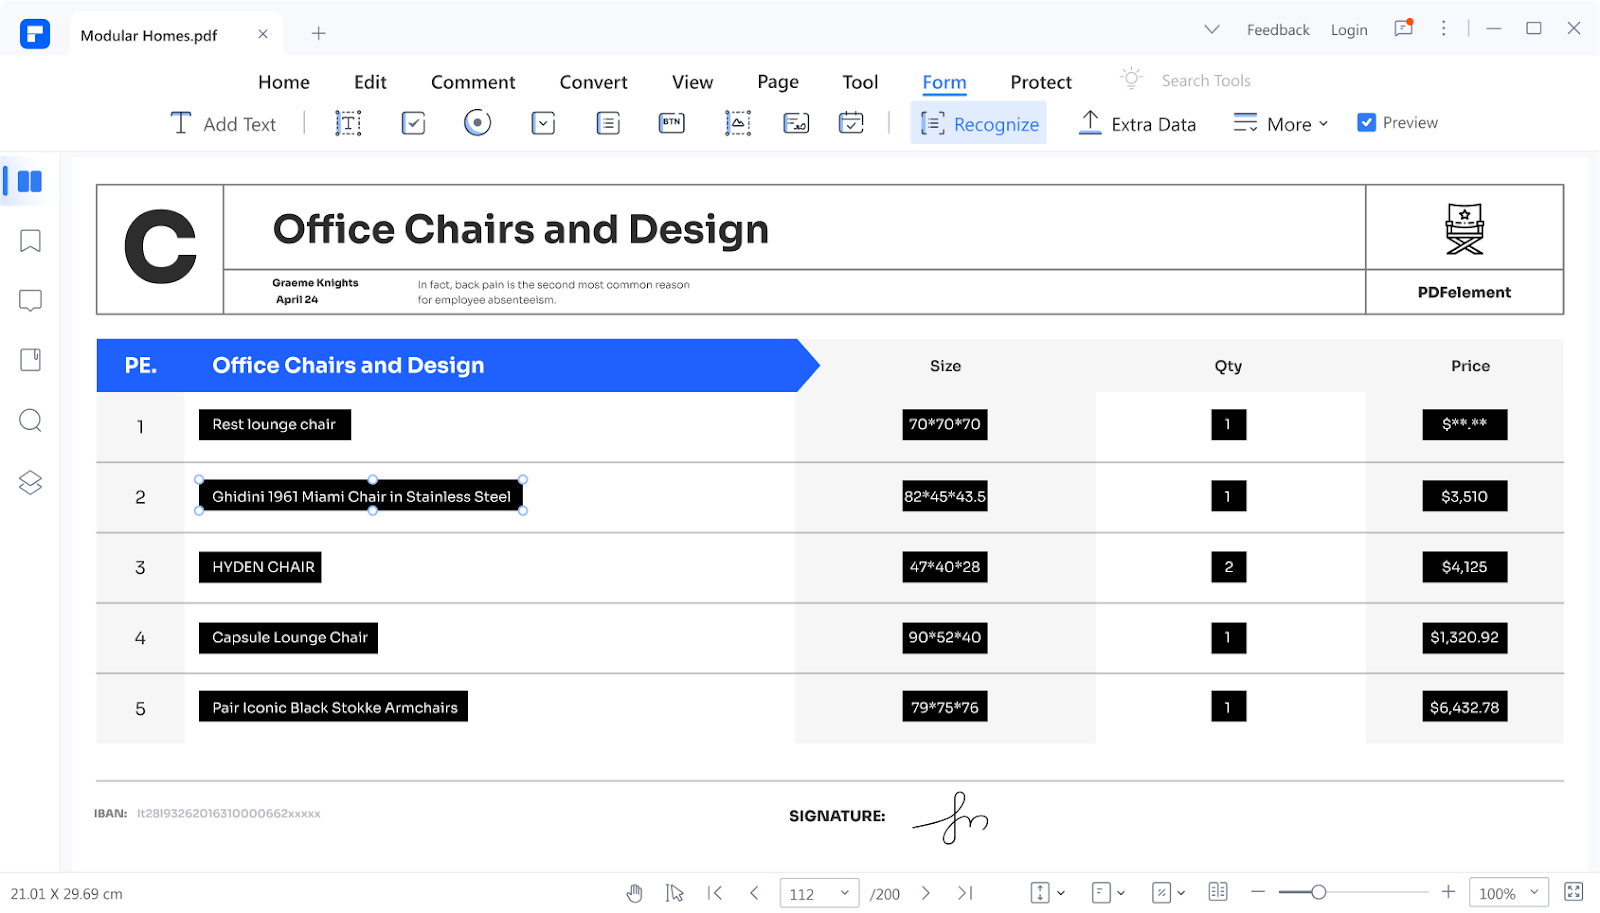Open the Convert menu tab
The height and width of the screenshot is (913, 1600).
(593, 82)
